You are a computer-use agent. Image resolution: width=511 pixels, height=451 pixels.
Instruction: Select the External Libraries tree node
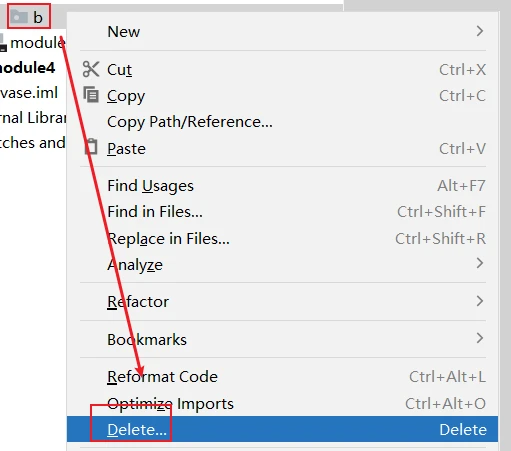pyautogui.click(x=33, y=118)
